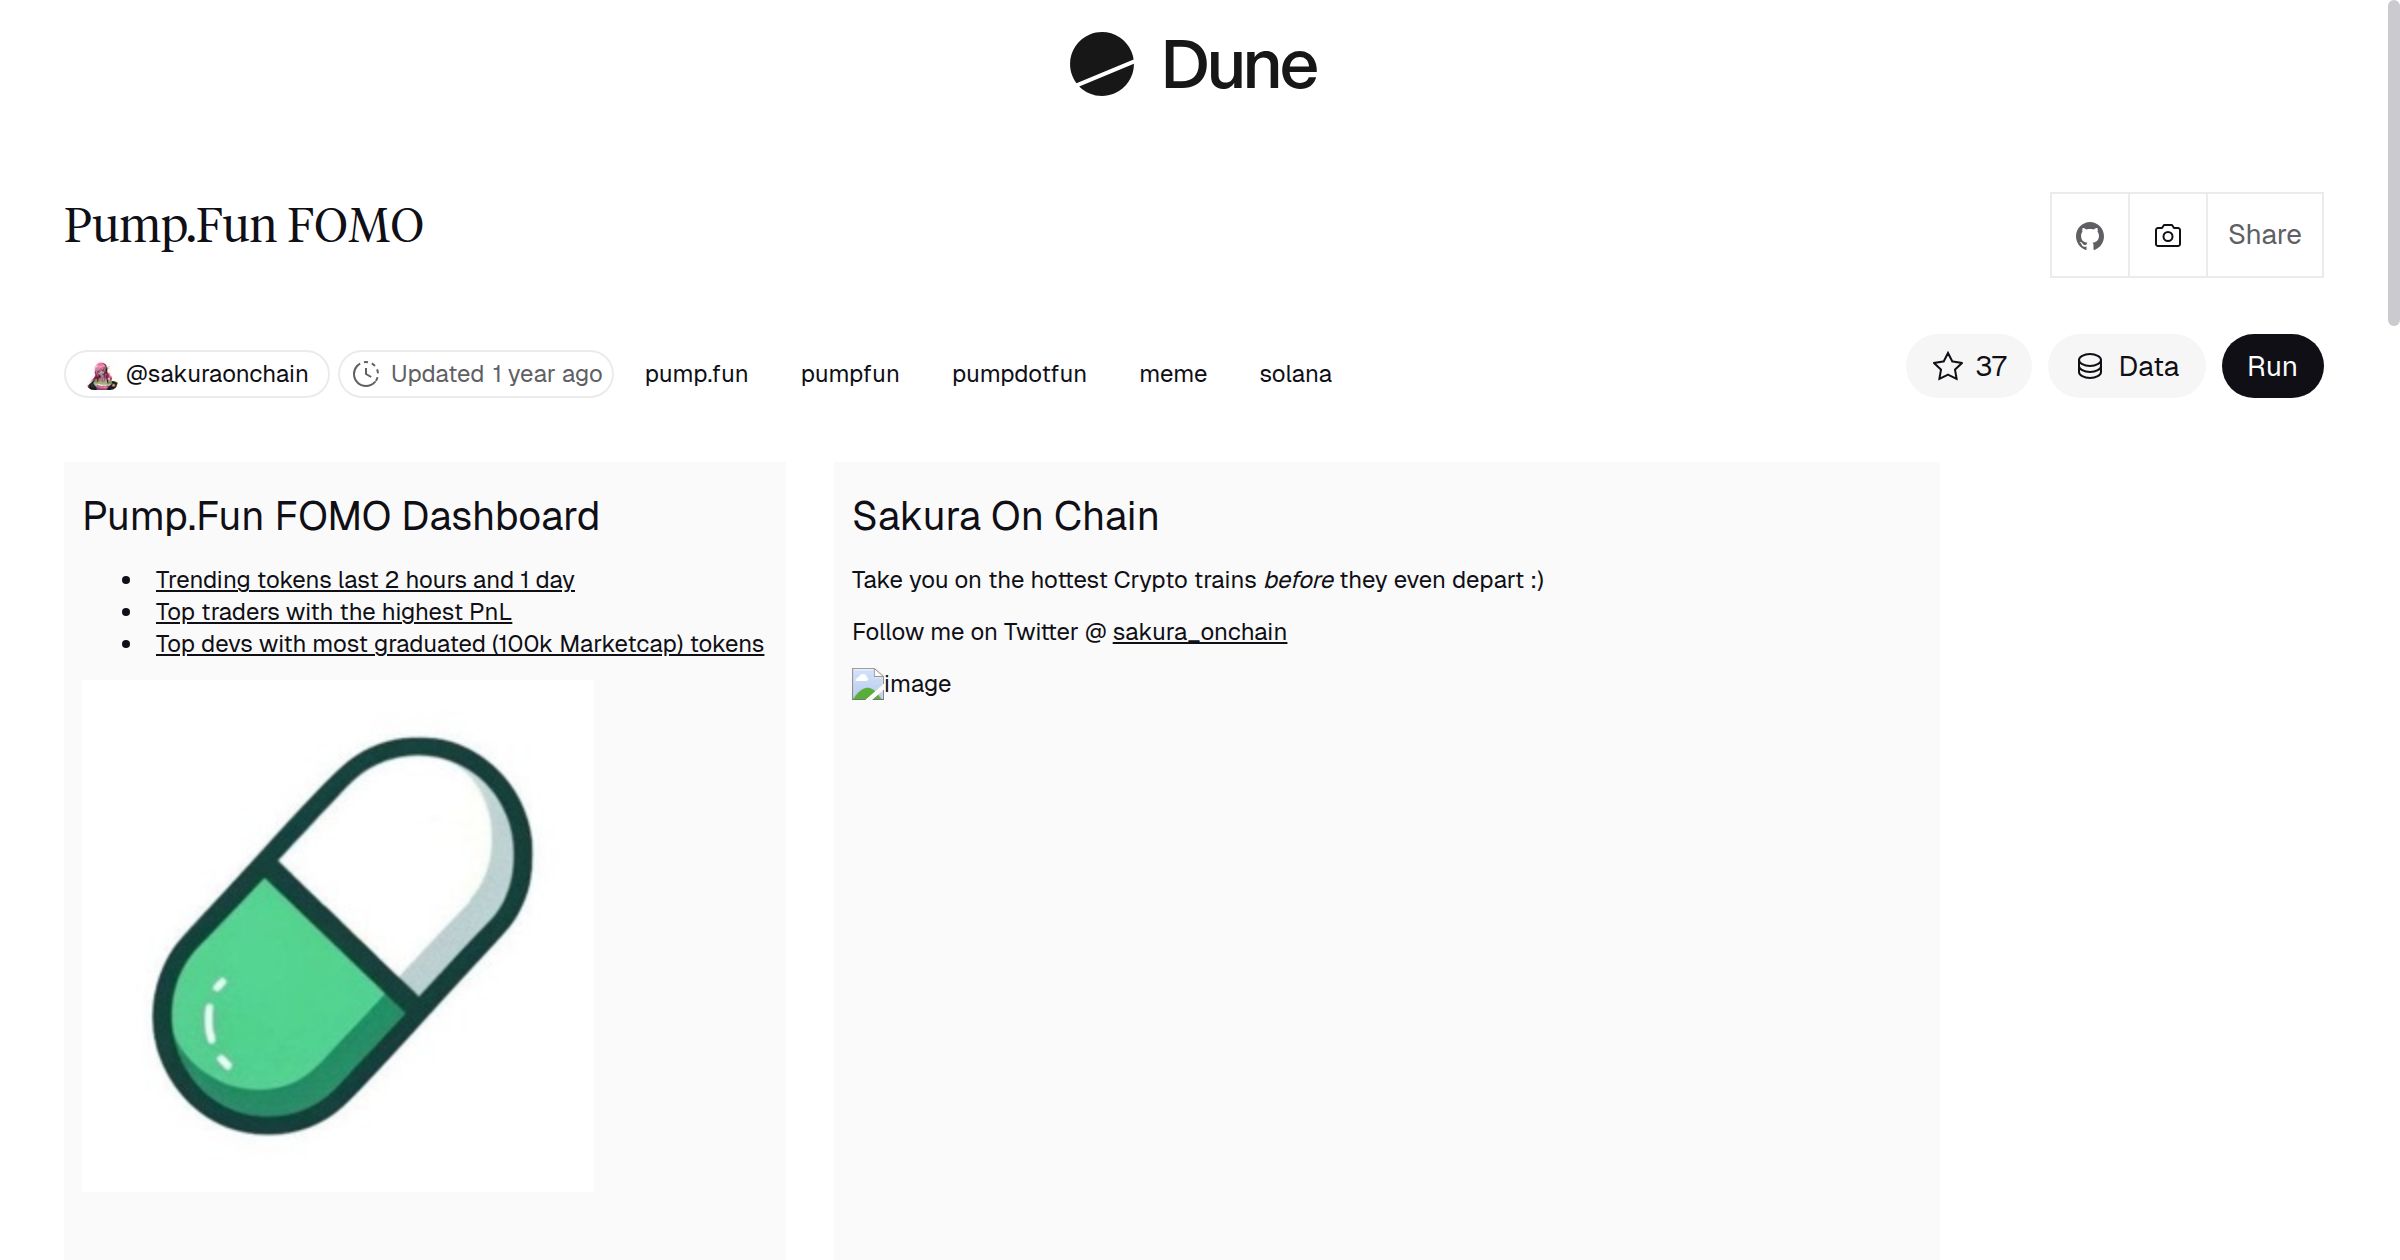This screenshot has height=1260, width=2400.
Task: Select the pumpdotfun tag
Action: point(1018,374)
